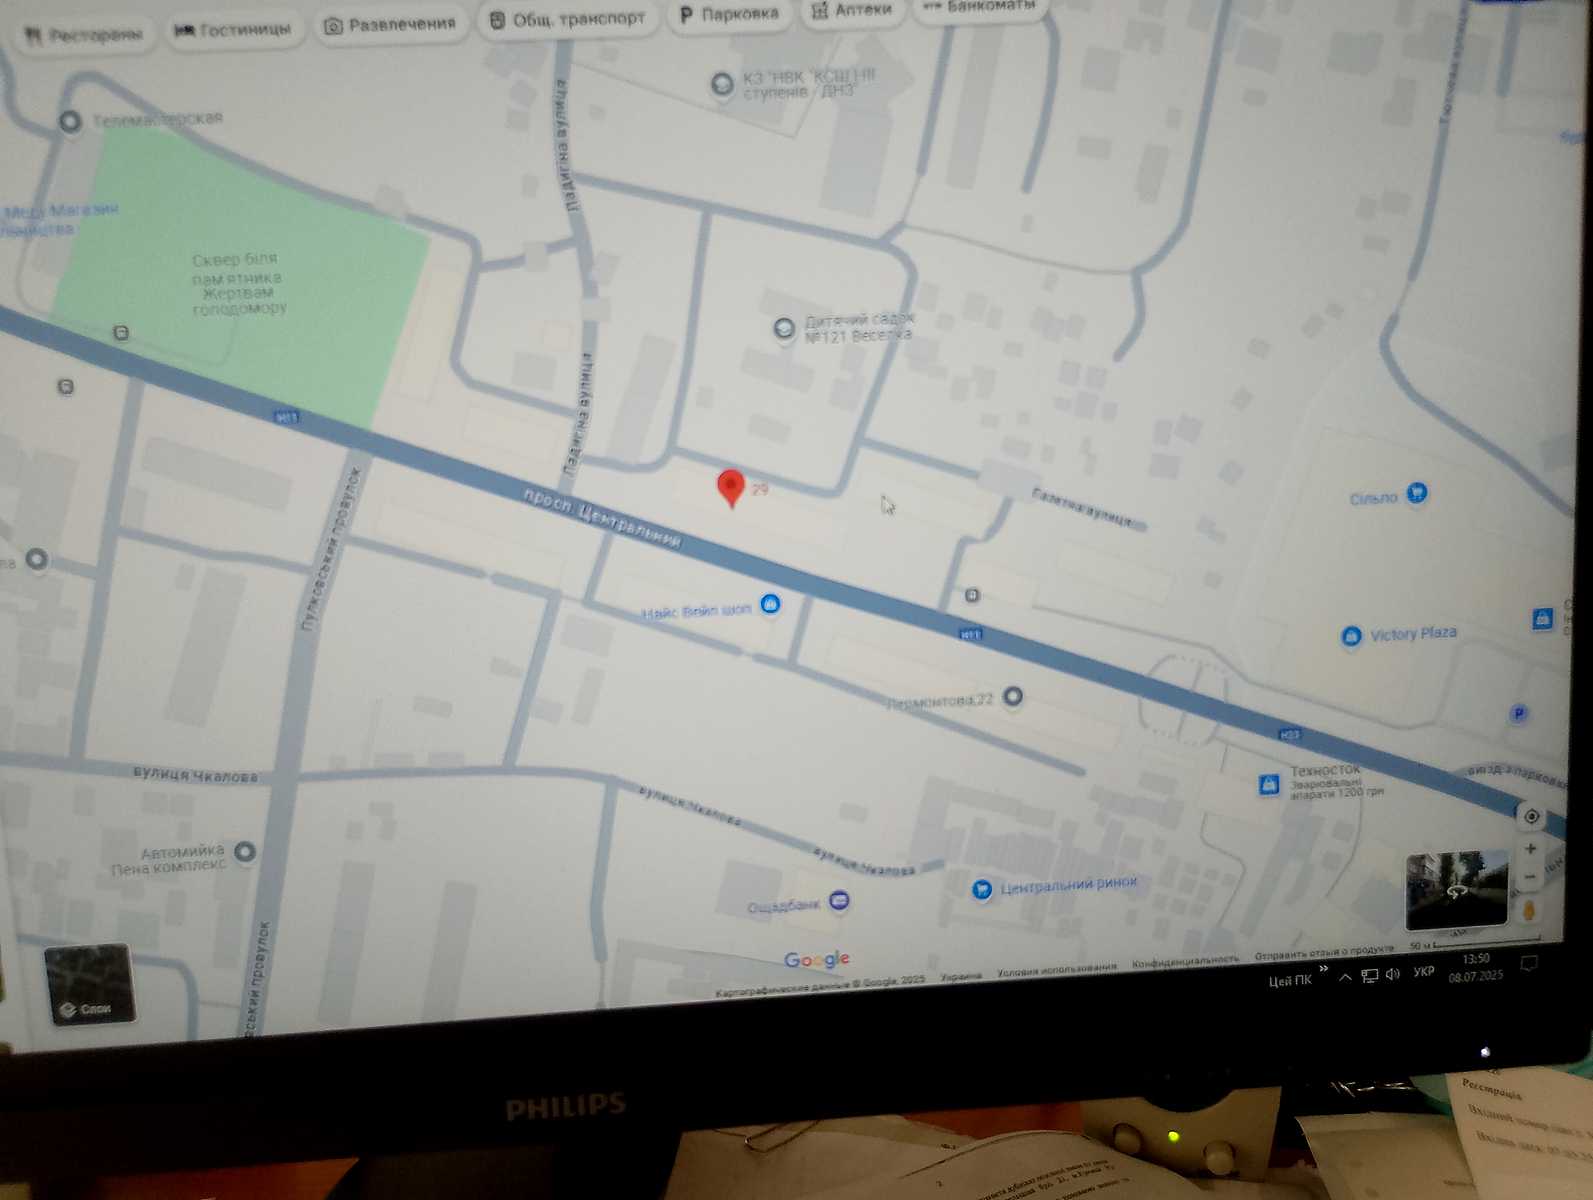Click the Найс Вейп шоп marker icon
Screen dimensions: 1593x1200
point(770,604)
